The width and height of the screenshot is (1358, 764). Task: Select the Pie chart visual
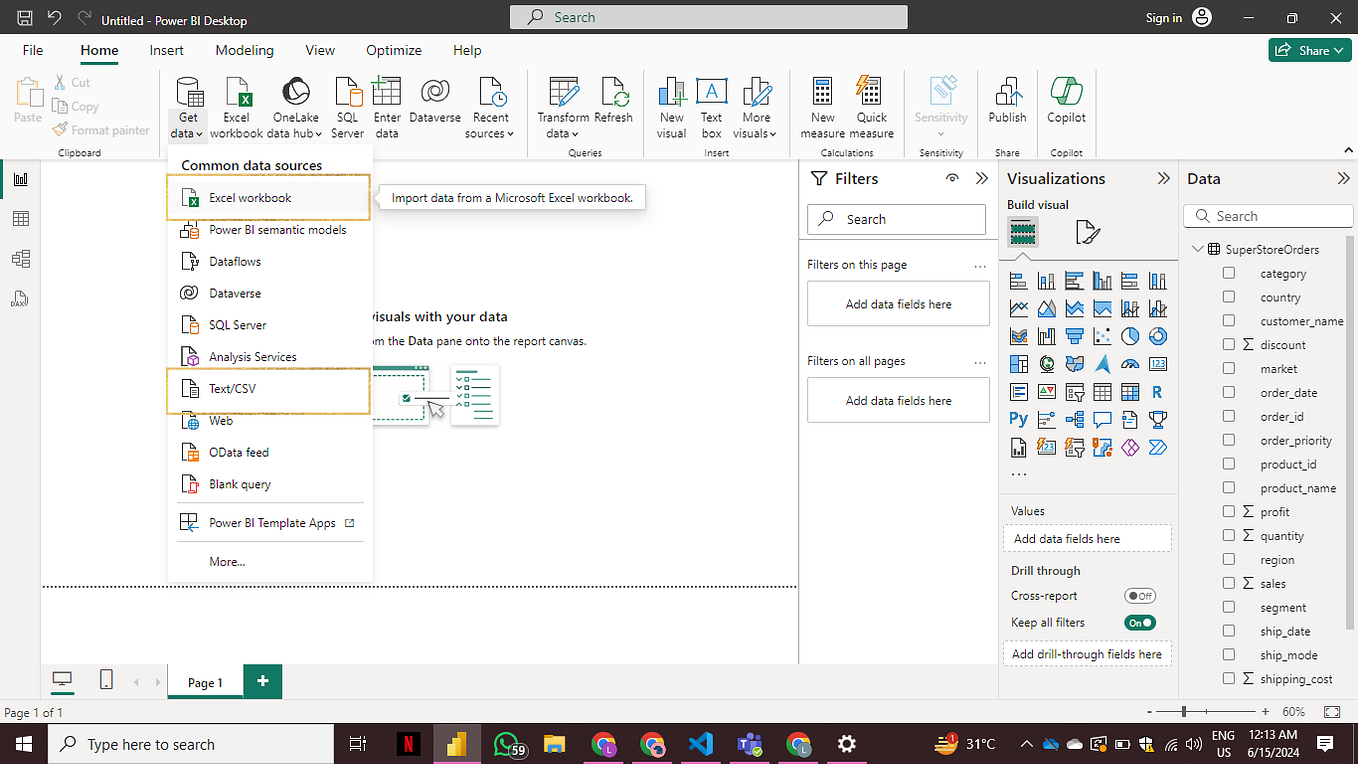pos(1130,336)
